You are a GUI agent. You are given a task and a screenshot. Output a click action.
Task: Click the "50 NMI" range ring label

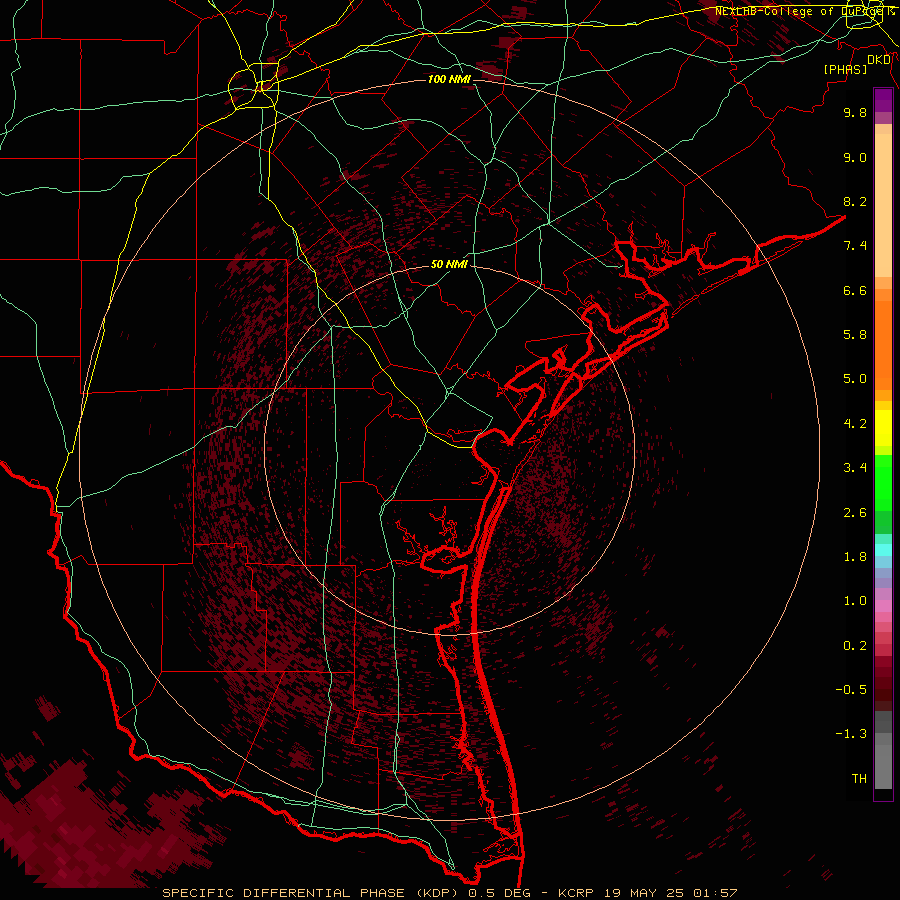point(449,264)
